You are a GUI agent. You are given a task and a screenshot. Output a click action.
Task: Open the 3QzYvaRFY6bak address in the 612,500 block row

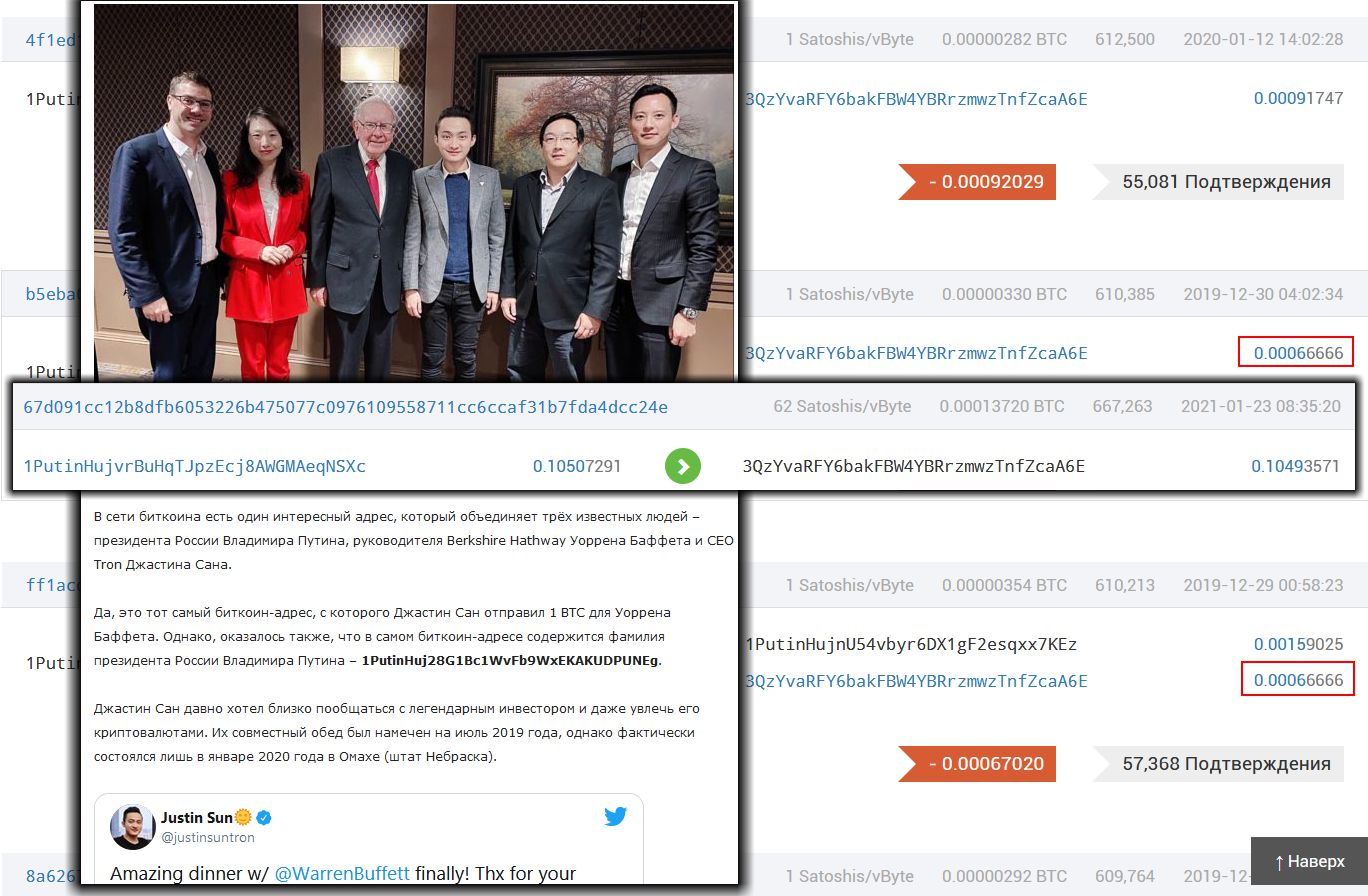[915, 99]
